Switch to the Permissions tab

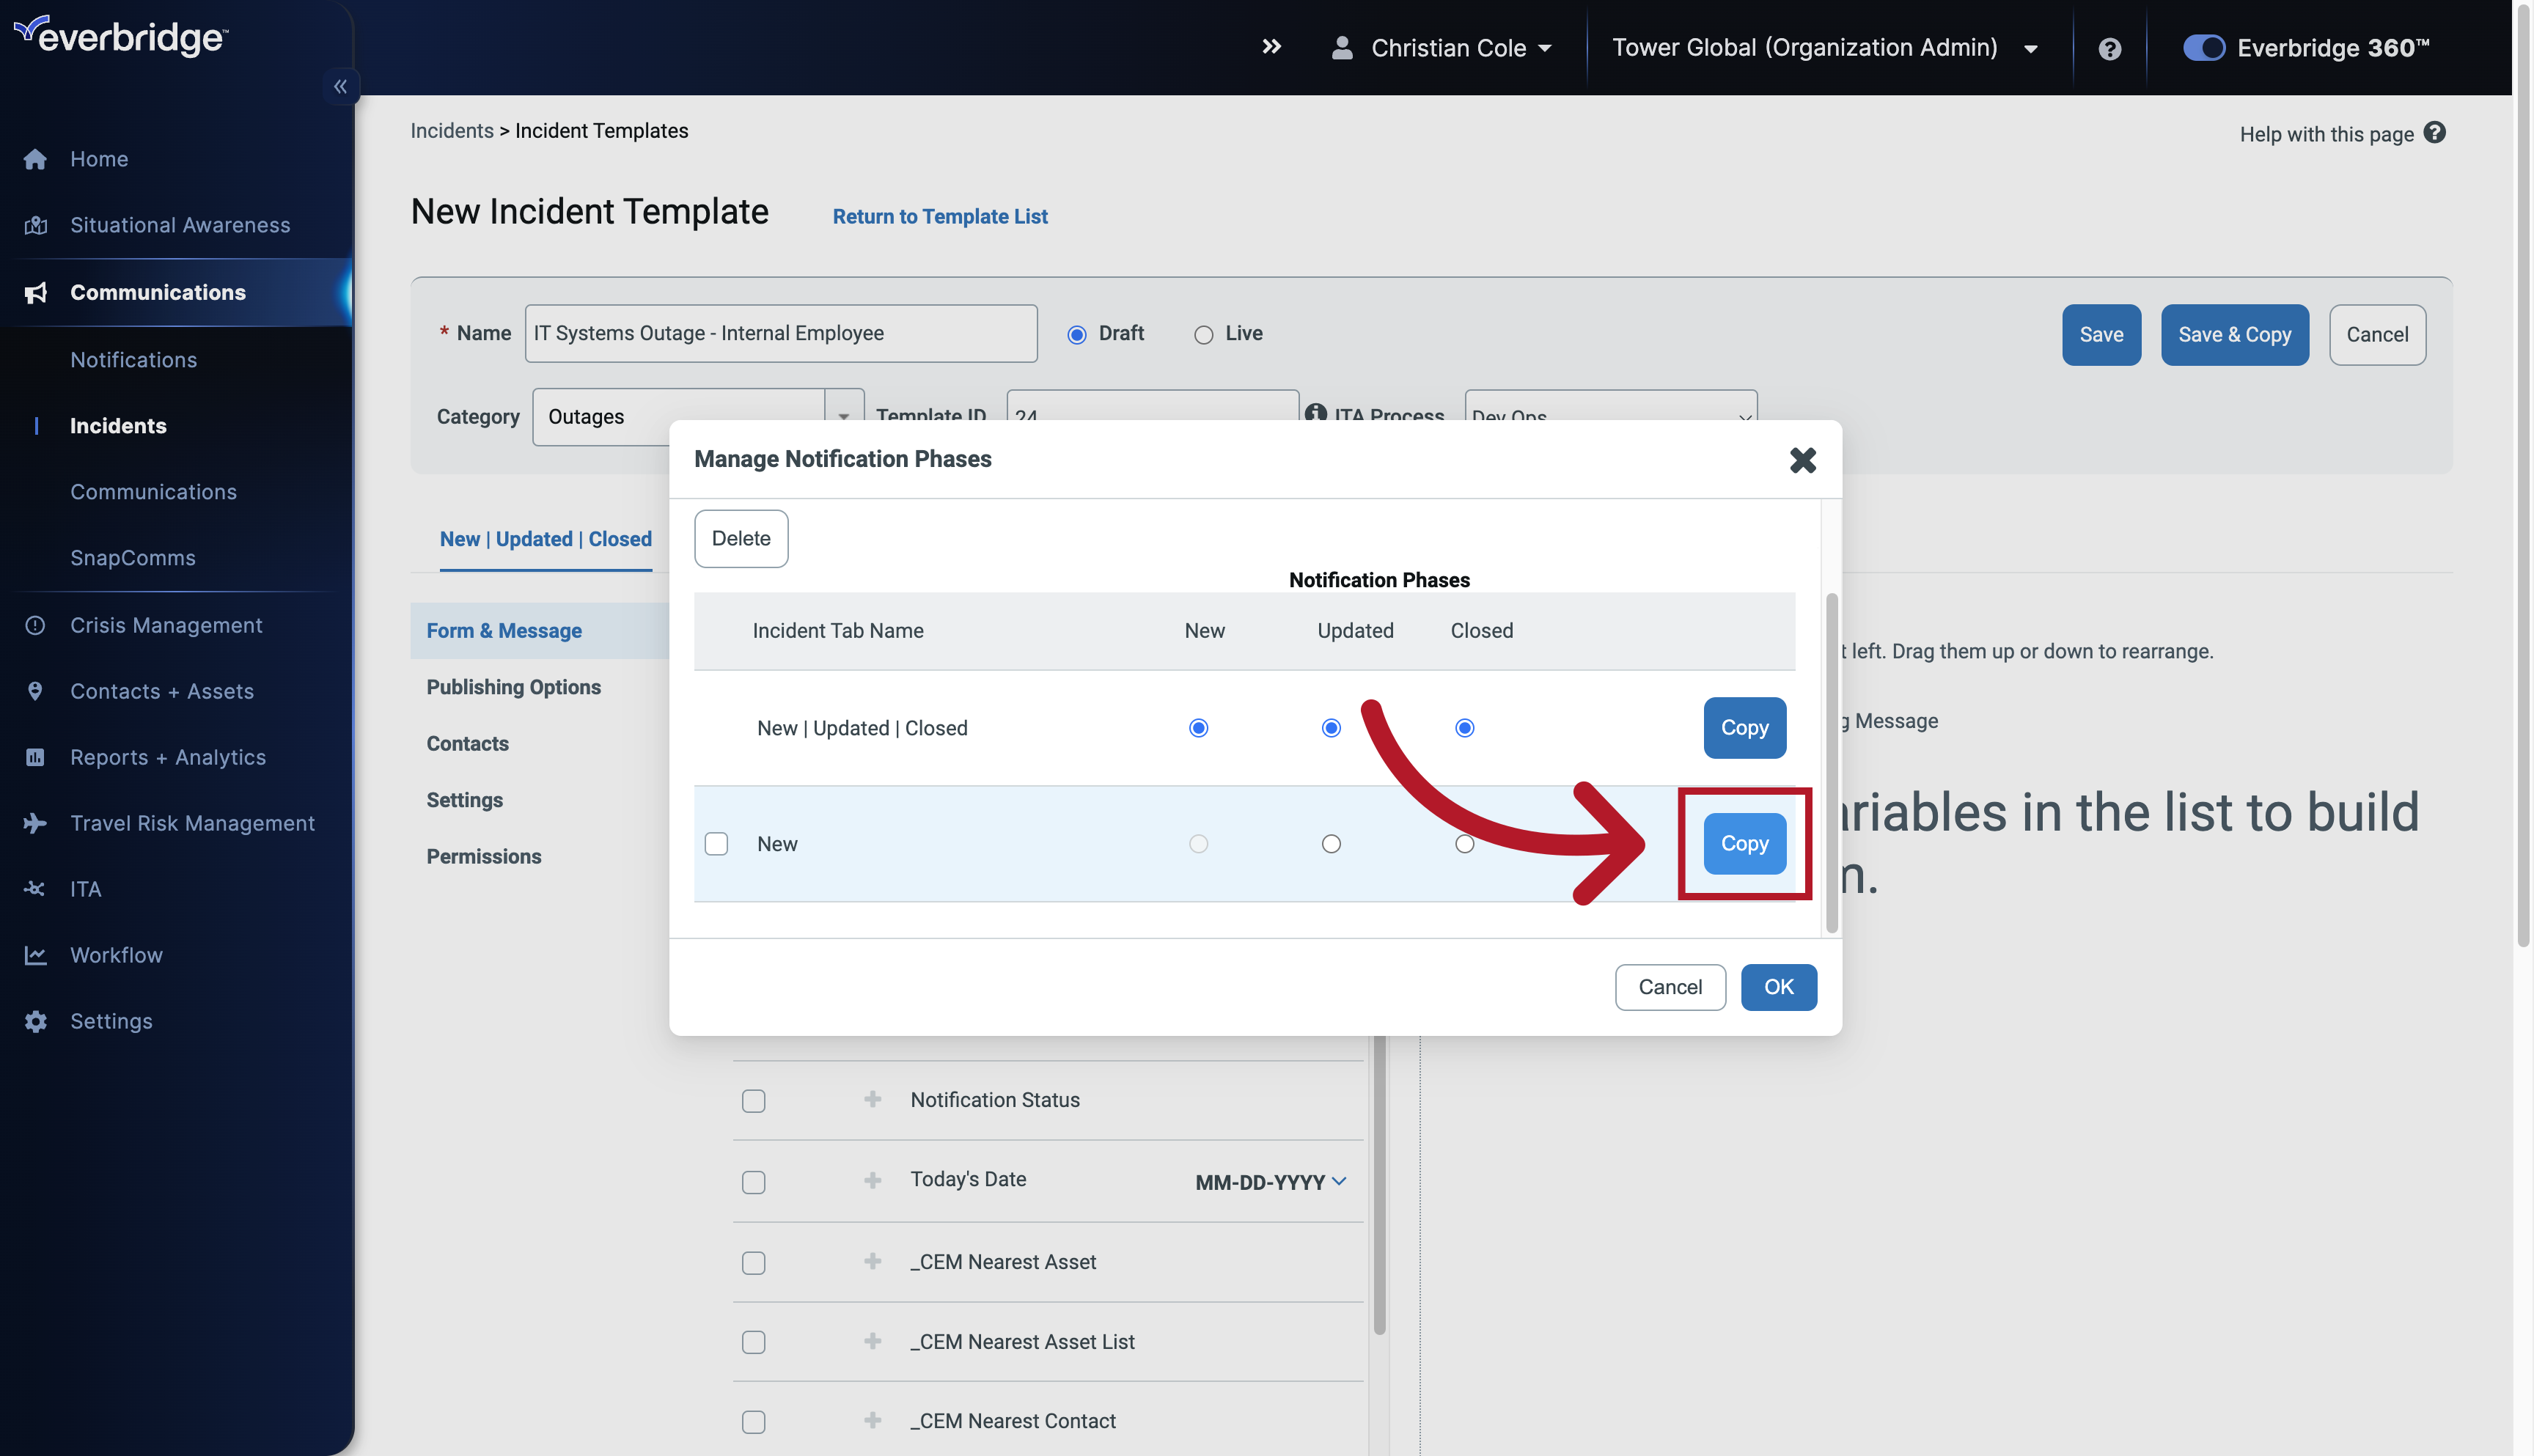(484, 856)
